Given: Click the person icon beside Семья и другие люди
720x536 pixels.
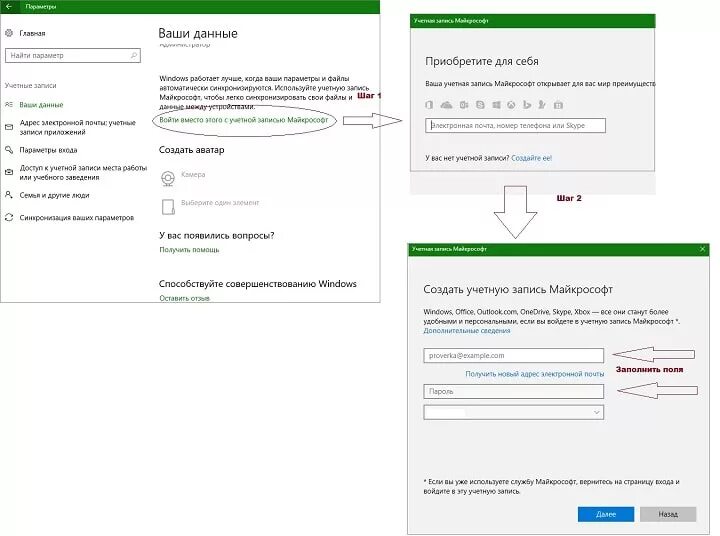Looking at the screenshot, I should point(9,195).
